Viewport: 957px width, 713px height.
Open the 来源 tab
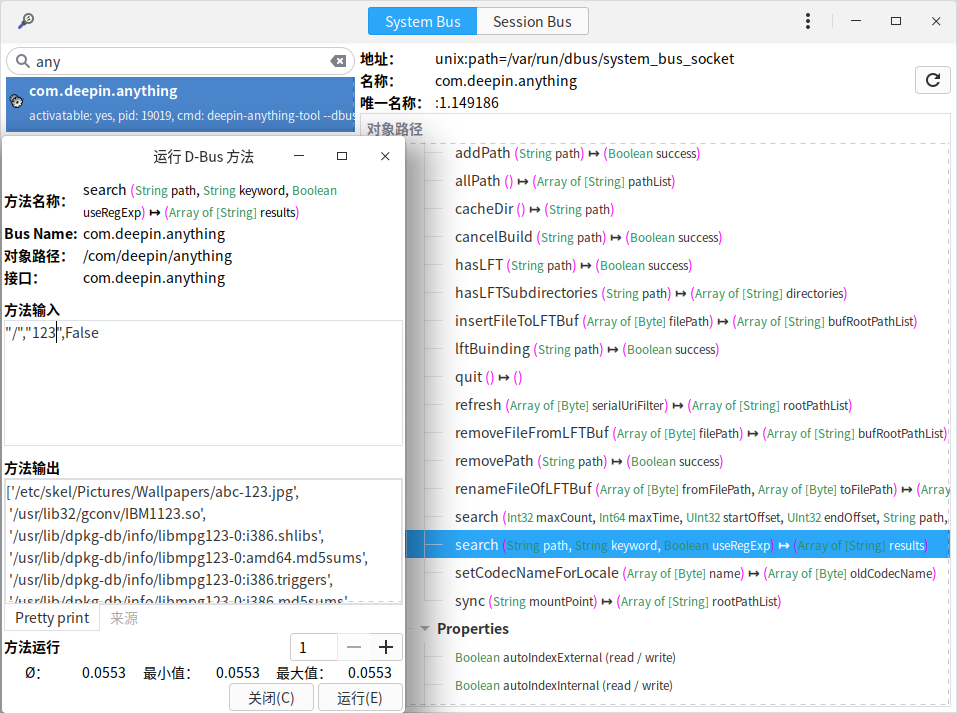point(124,618)
